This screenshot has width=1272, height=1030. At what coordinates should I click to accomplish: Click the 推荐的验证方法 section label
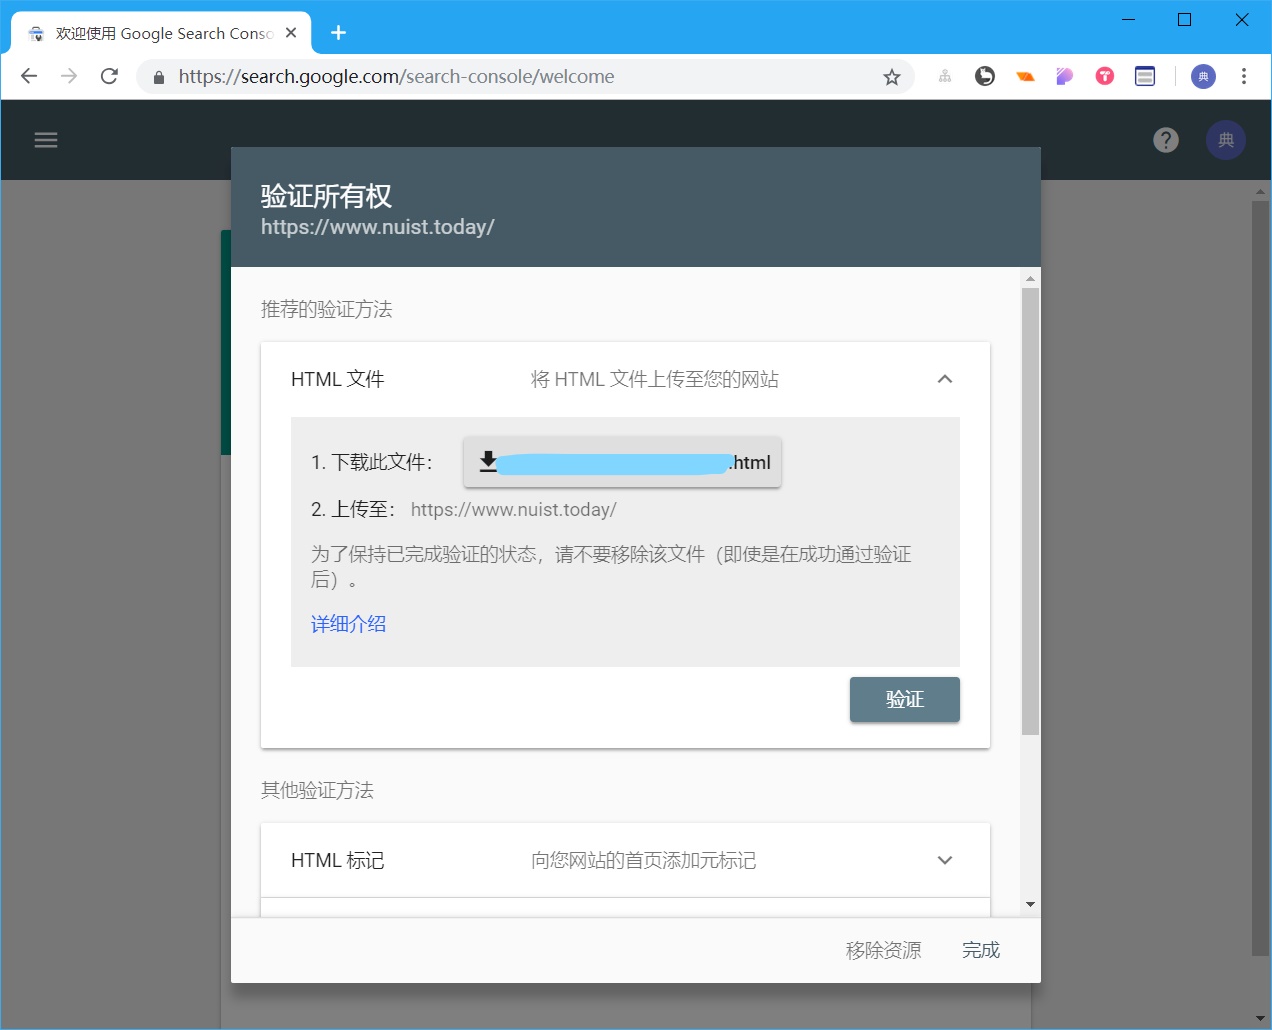(x=326, y=309)
